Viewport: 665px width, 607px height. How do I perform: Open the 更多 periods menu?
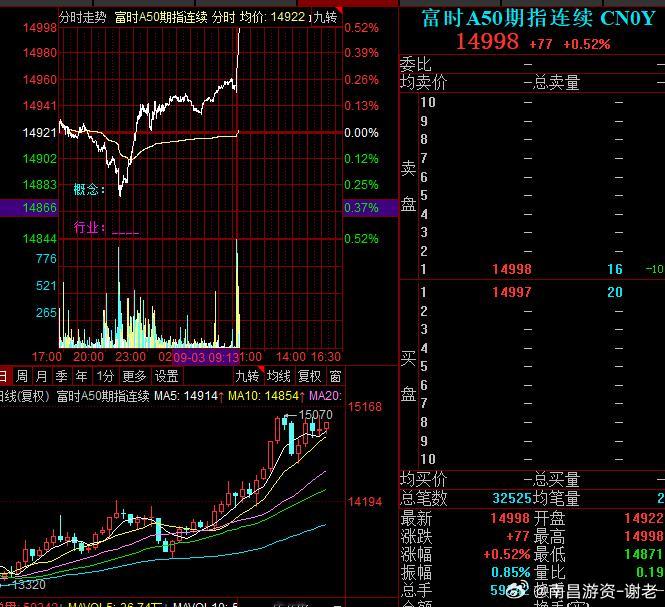(134, 376)
